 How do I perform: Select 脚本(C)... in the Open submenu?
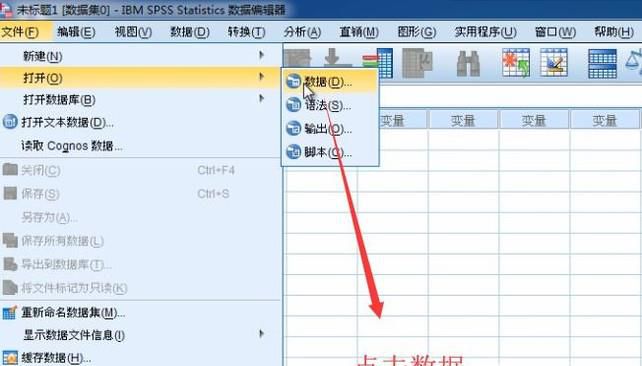(330, 152)
